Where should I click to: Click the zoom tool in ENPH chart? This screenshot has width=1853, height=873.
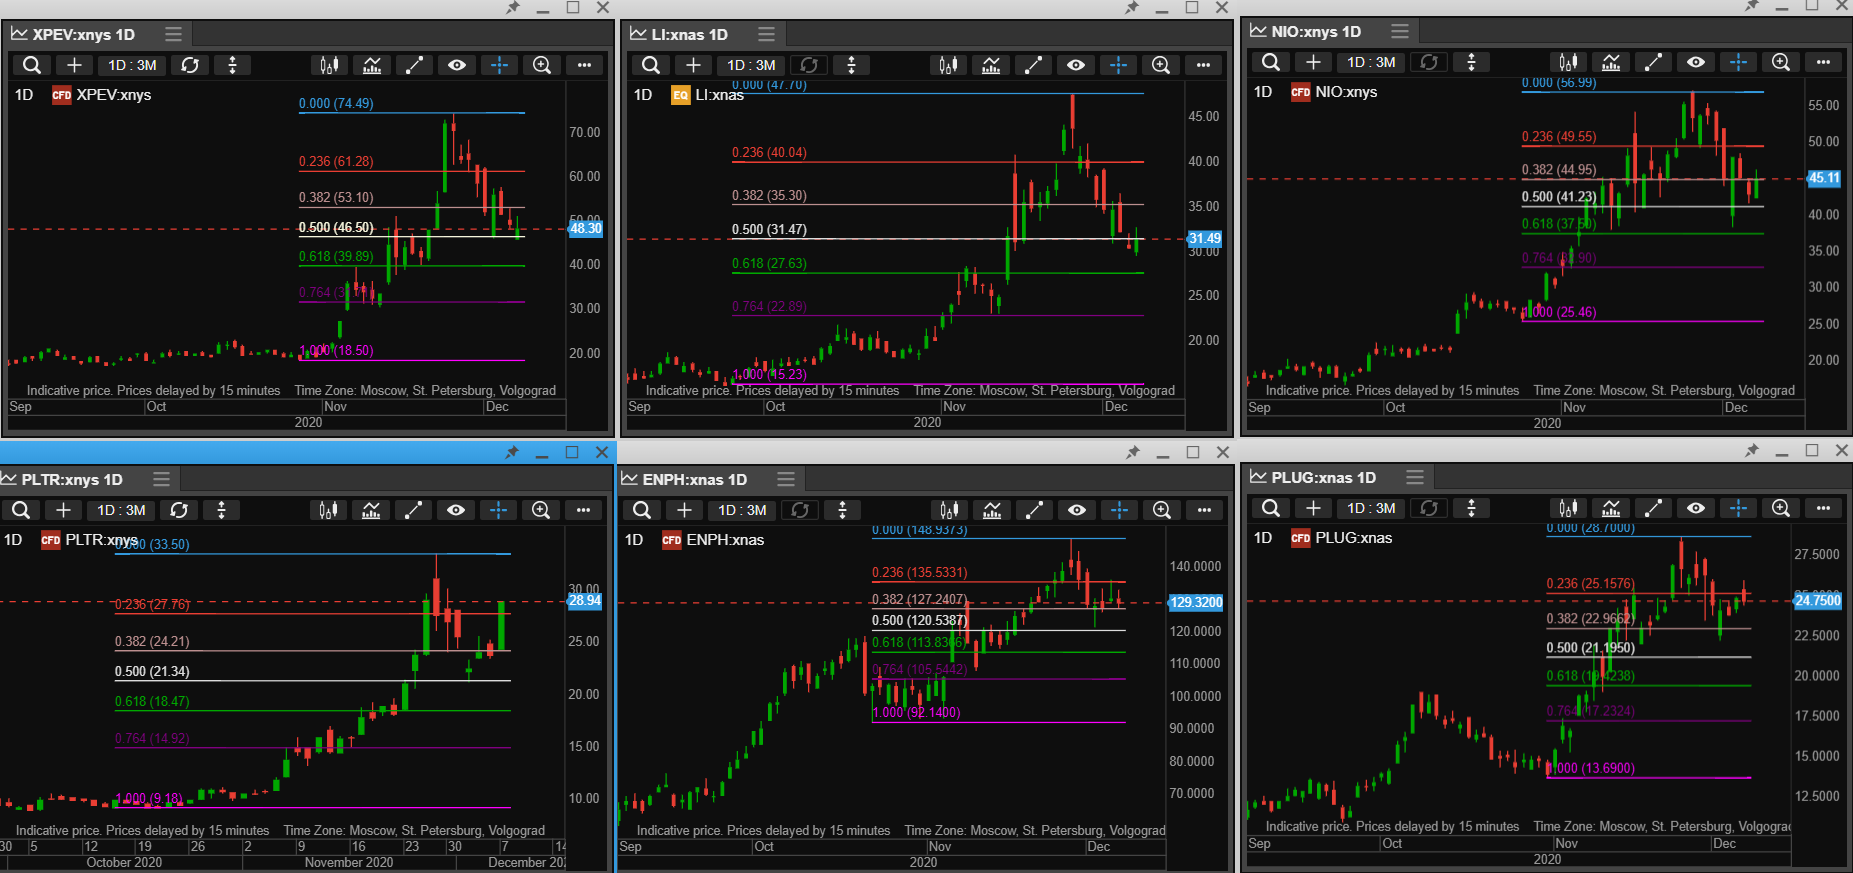1162,510
